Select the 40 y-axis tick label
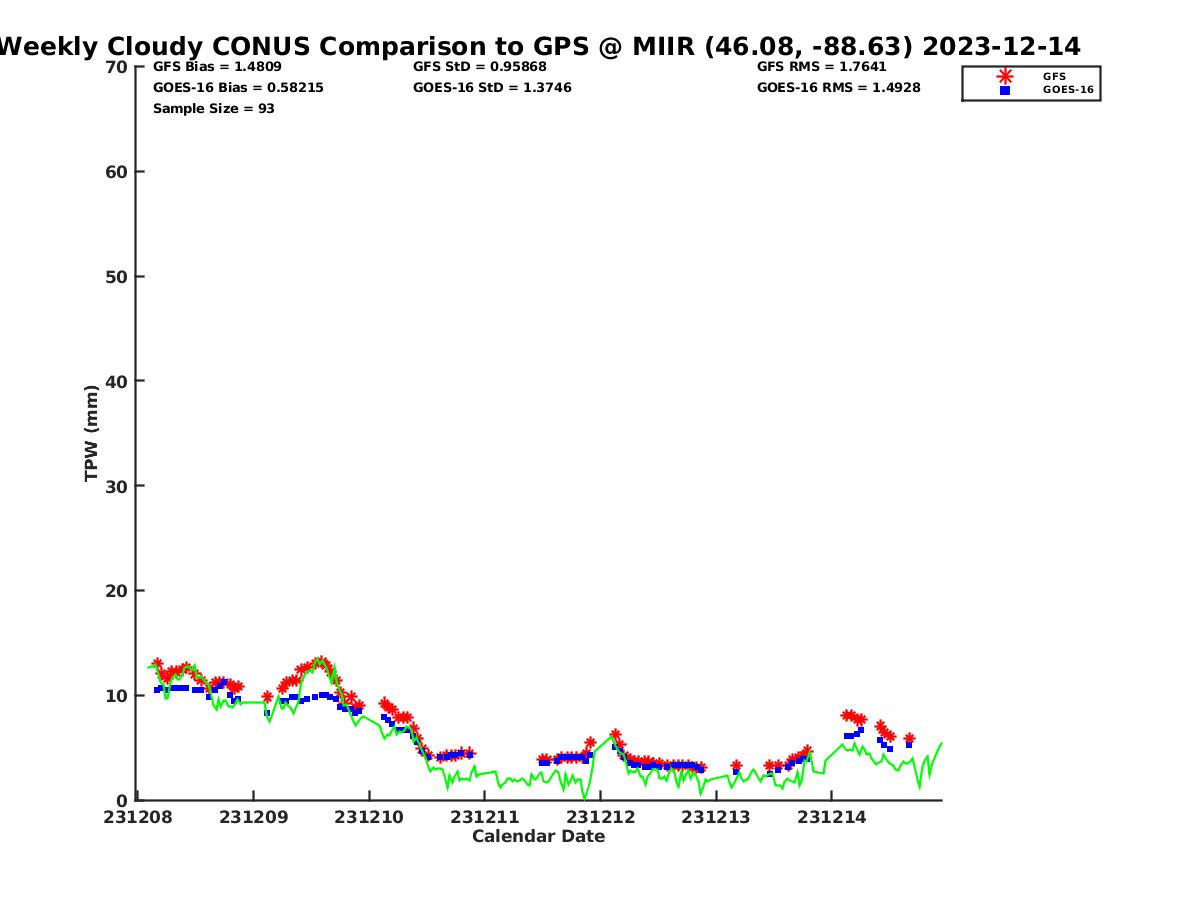 coord(117,381)
